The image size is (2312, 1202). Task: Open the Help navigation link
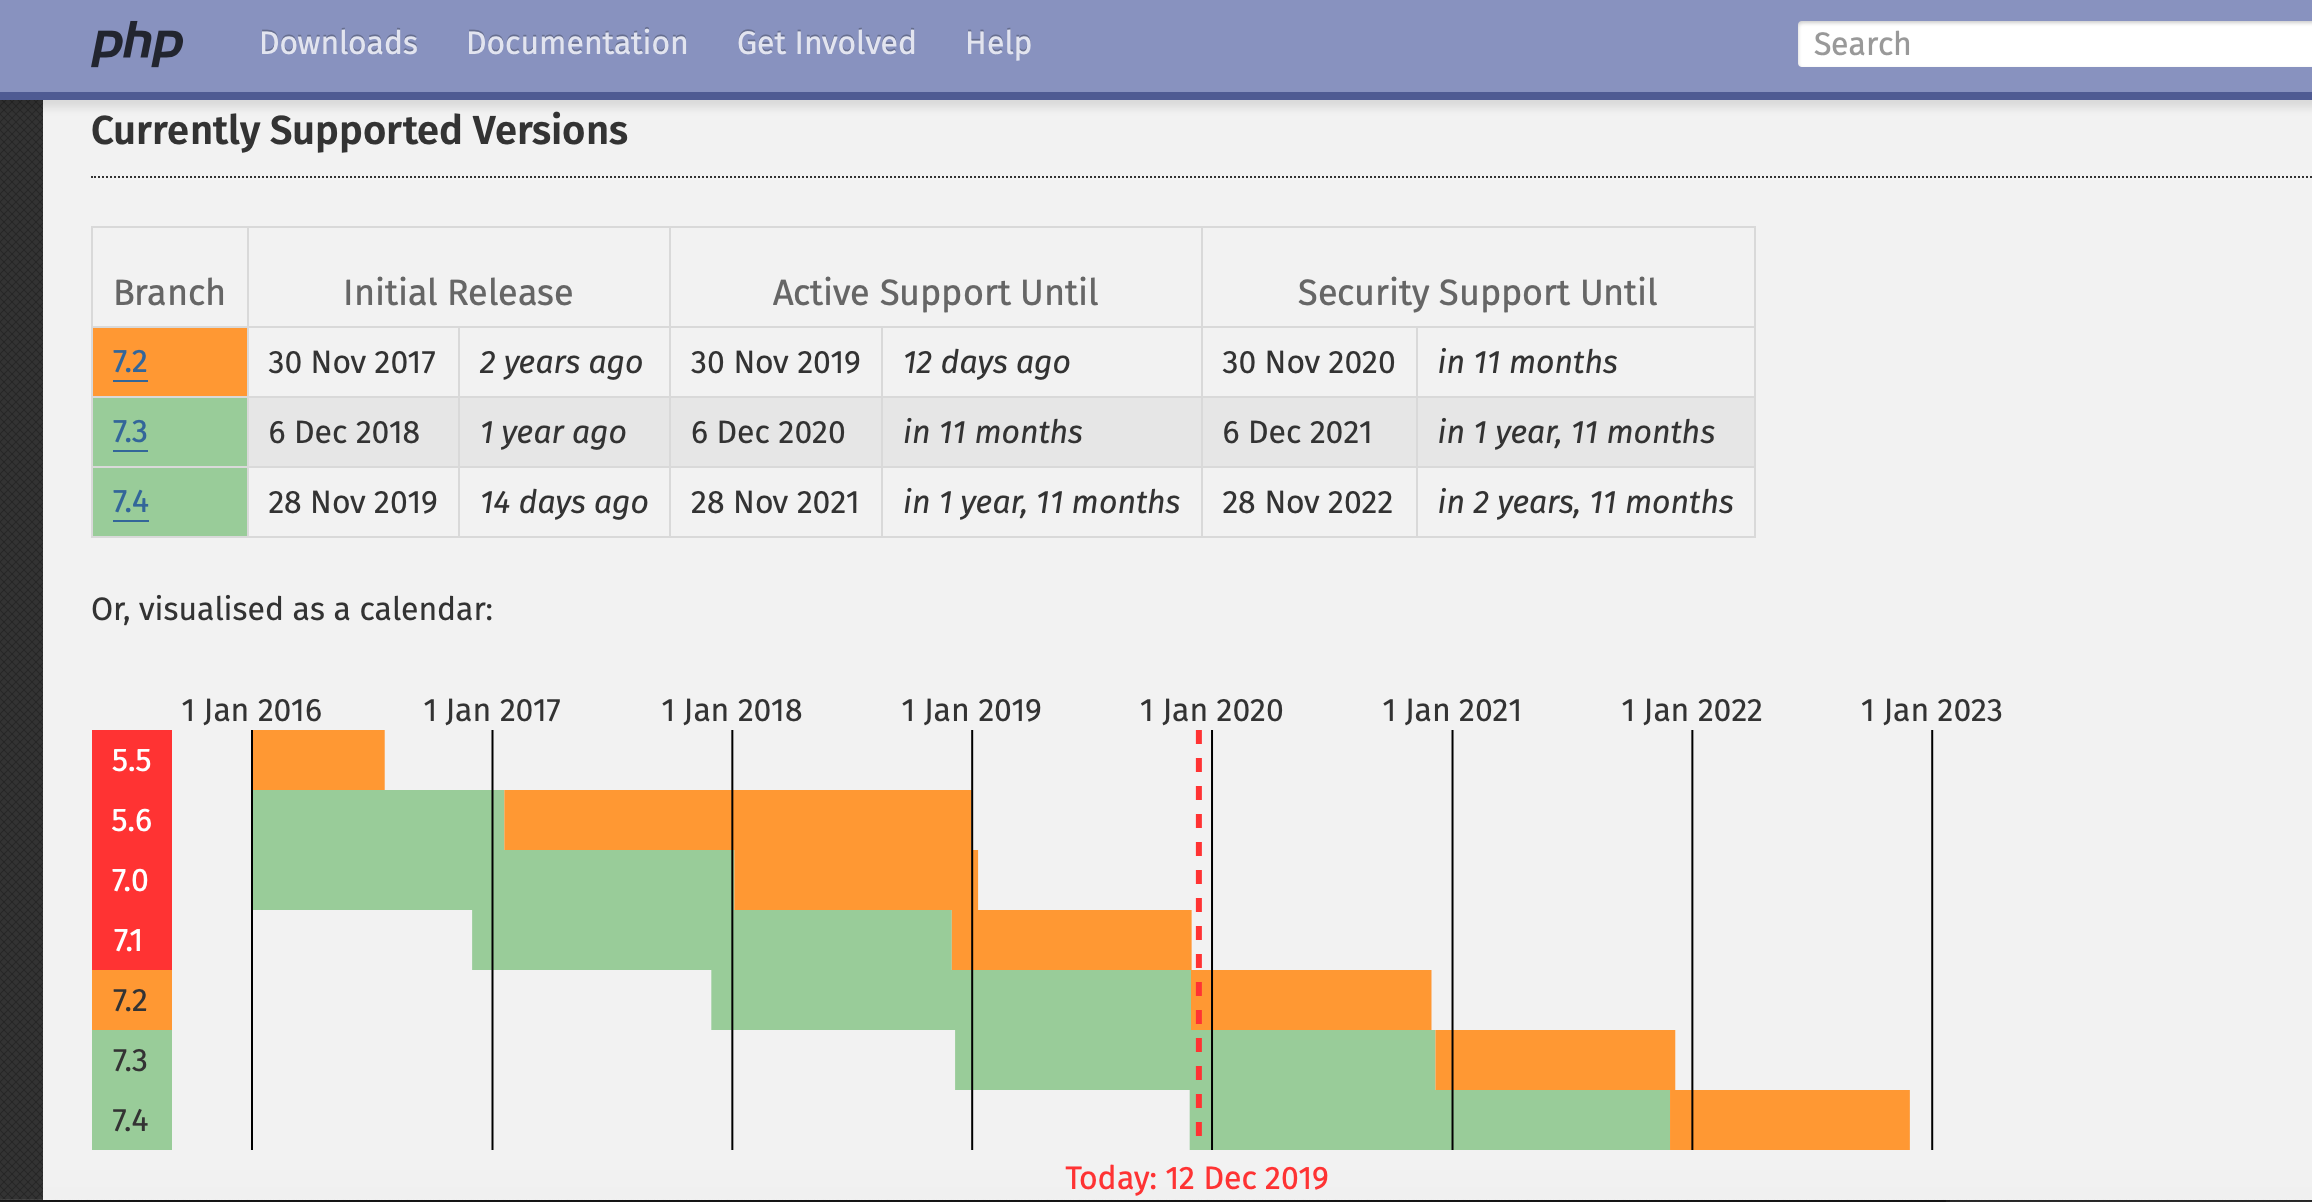pyautogui.click(x=998, y=43)
